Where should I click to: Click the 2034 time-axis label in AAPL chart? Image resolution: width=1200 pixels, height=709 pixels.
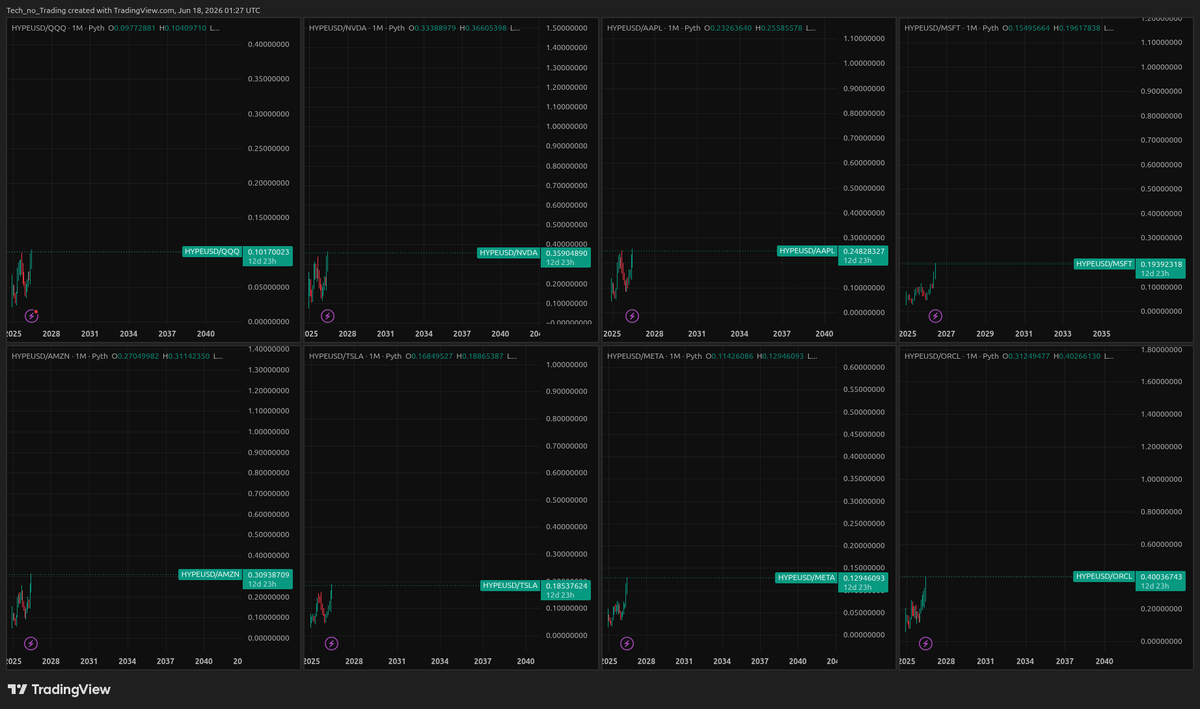coord(739,334)
